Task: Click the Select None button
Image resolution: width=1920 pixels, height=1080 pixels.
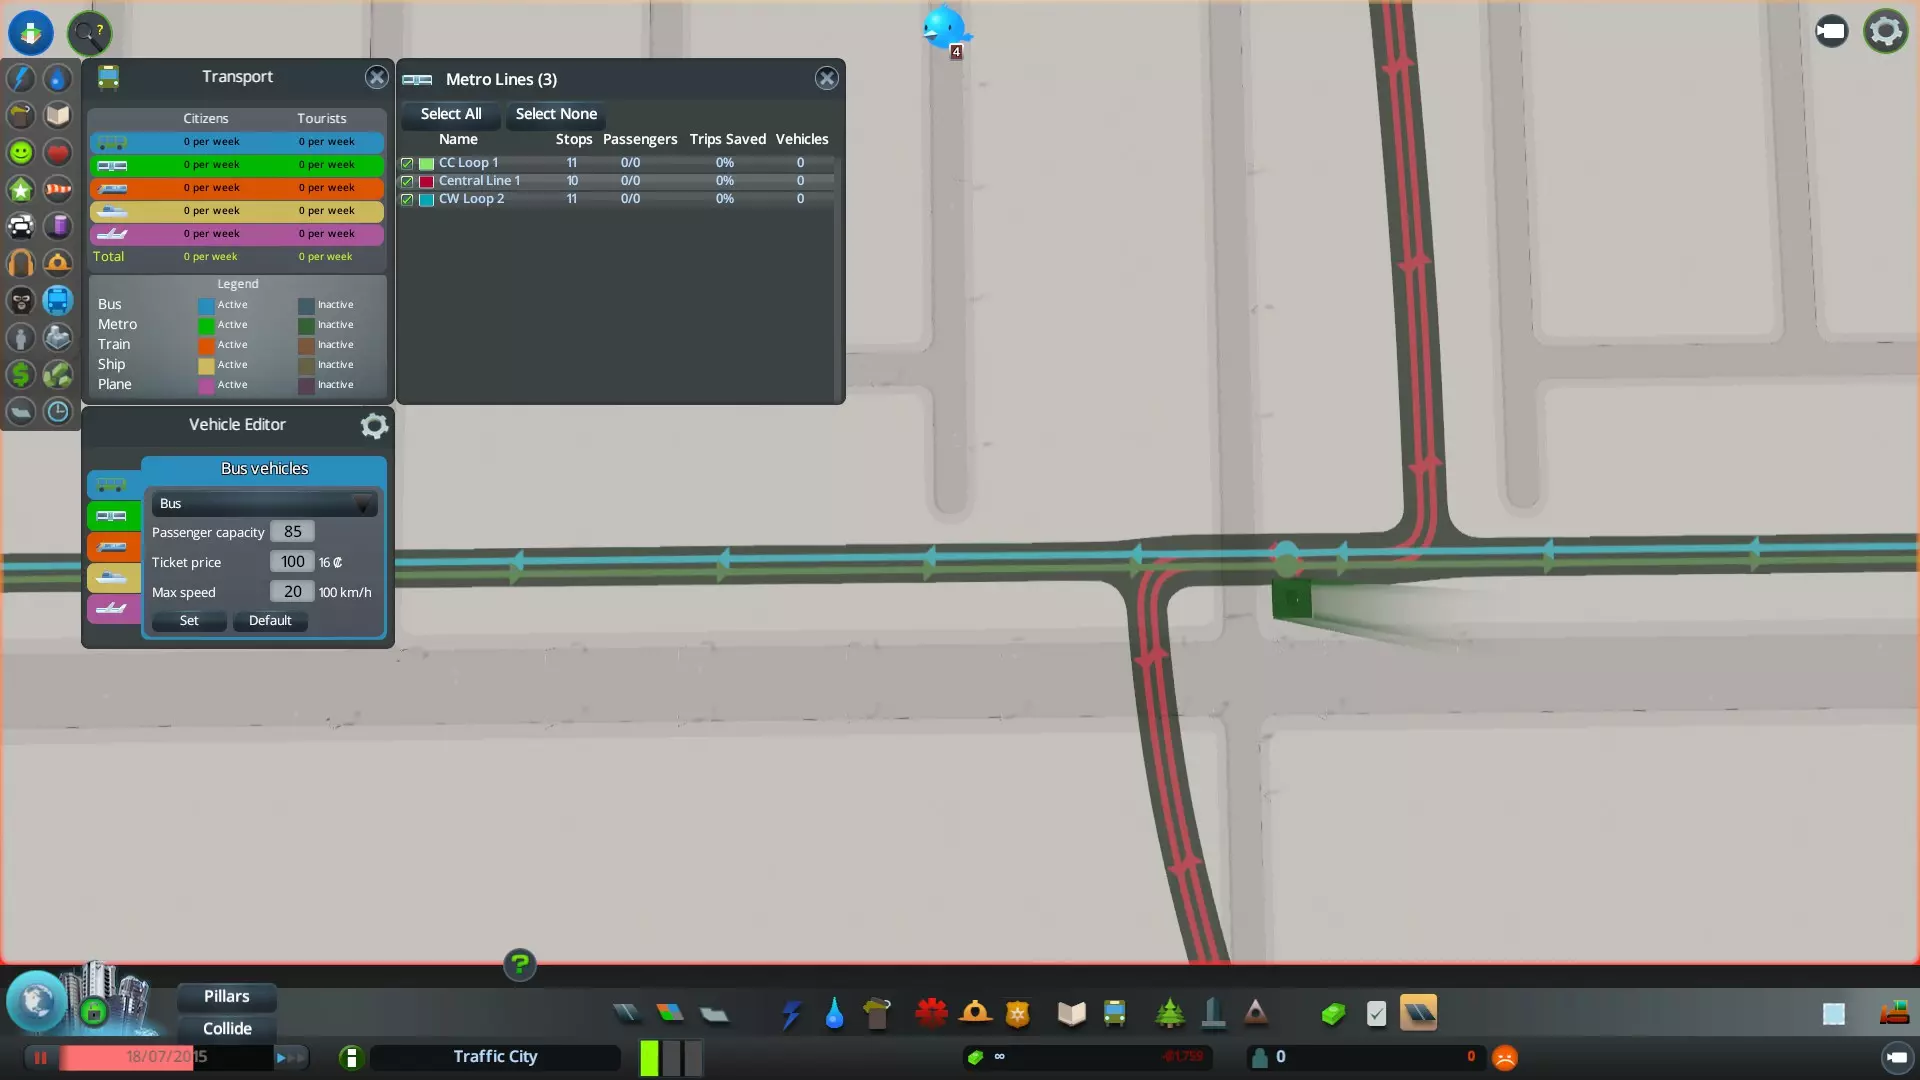Action: tap(556, 114)
